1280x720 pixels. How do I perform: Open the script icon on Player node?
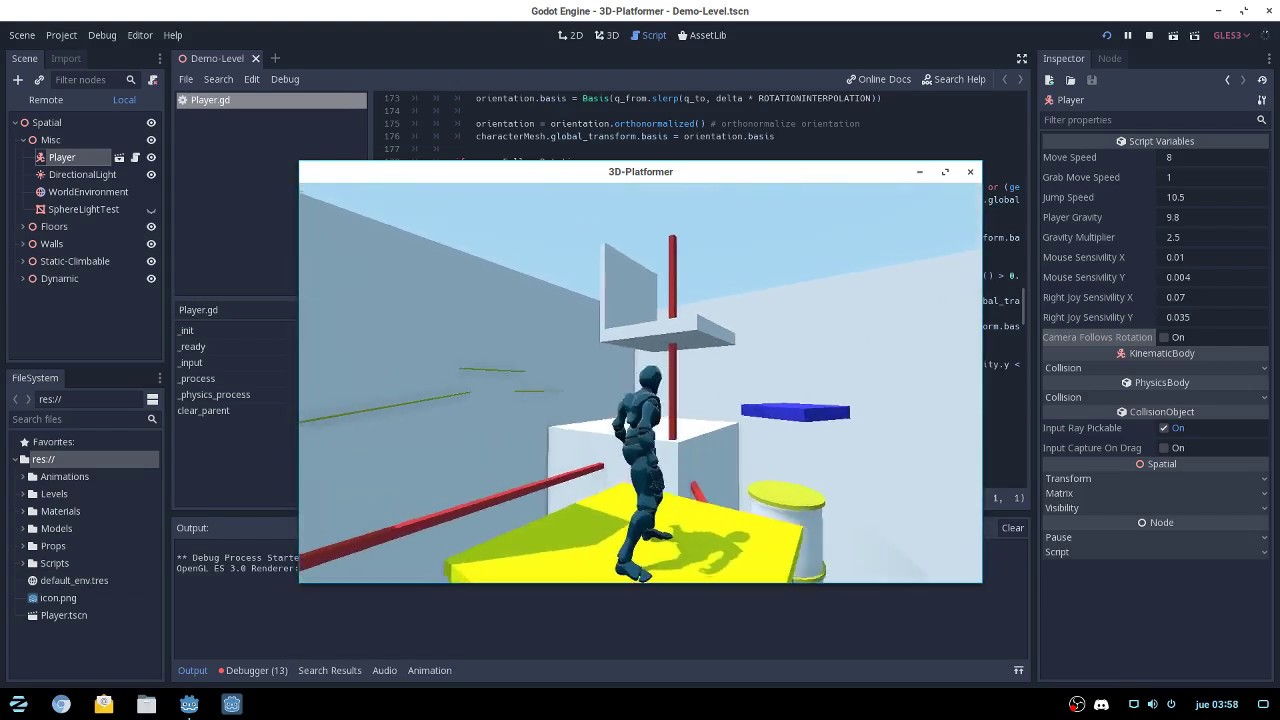135,158
